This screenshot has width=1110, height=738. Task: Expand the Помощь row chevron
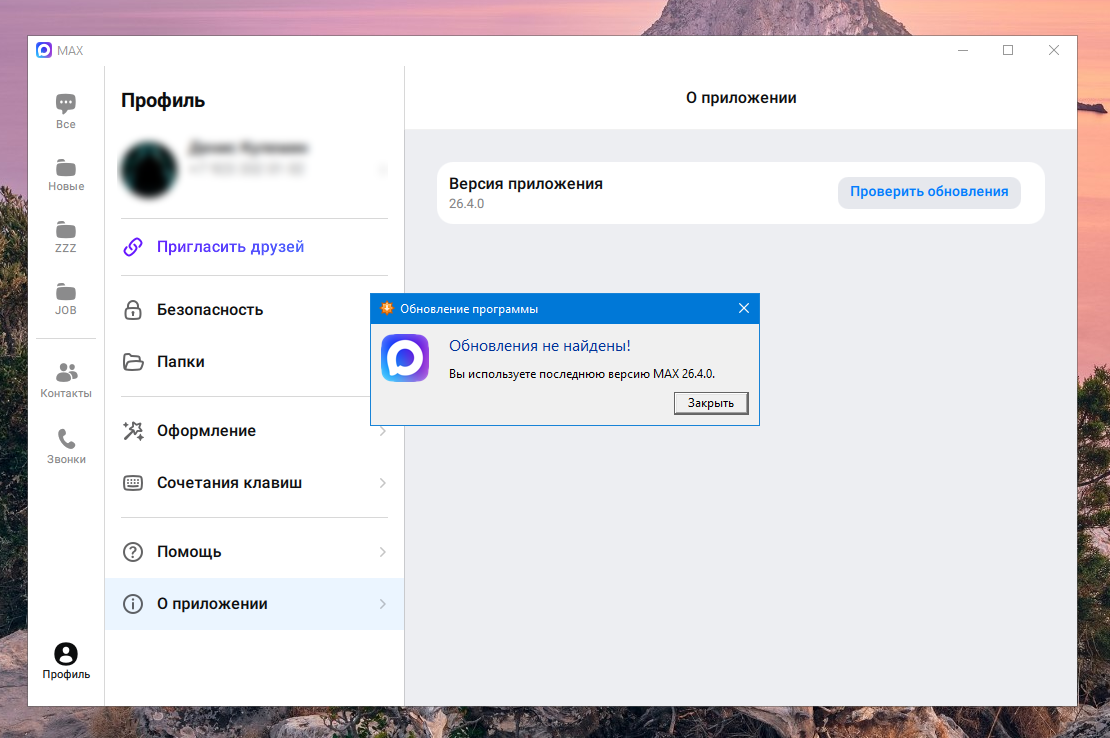(382, 552)
